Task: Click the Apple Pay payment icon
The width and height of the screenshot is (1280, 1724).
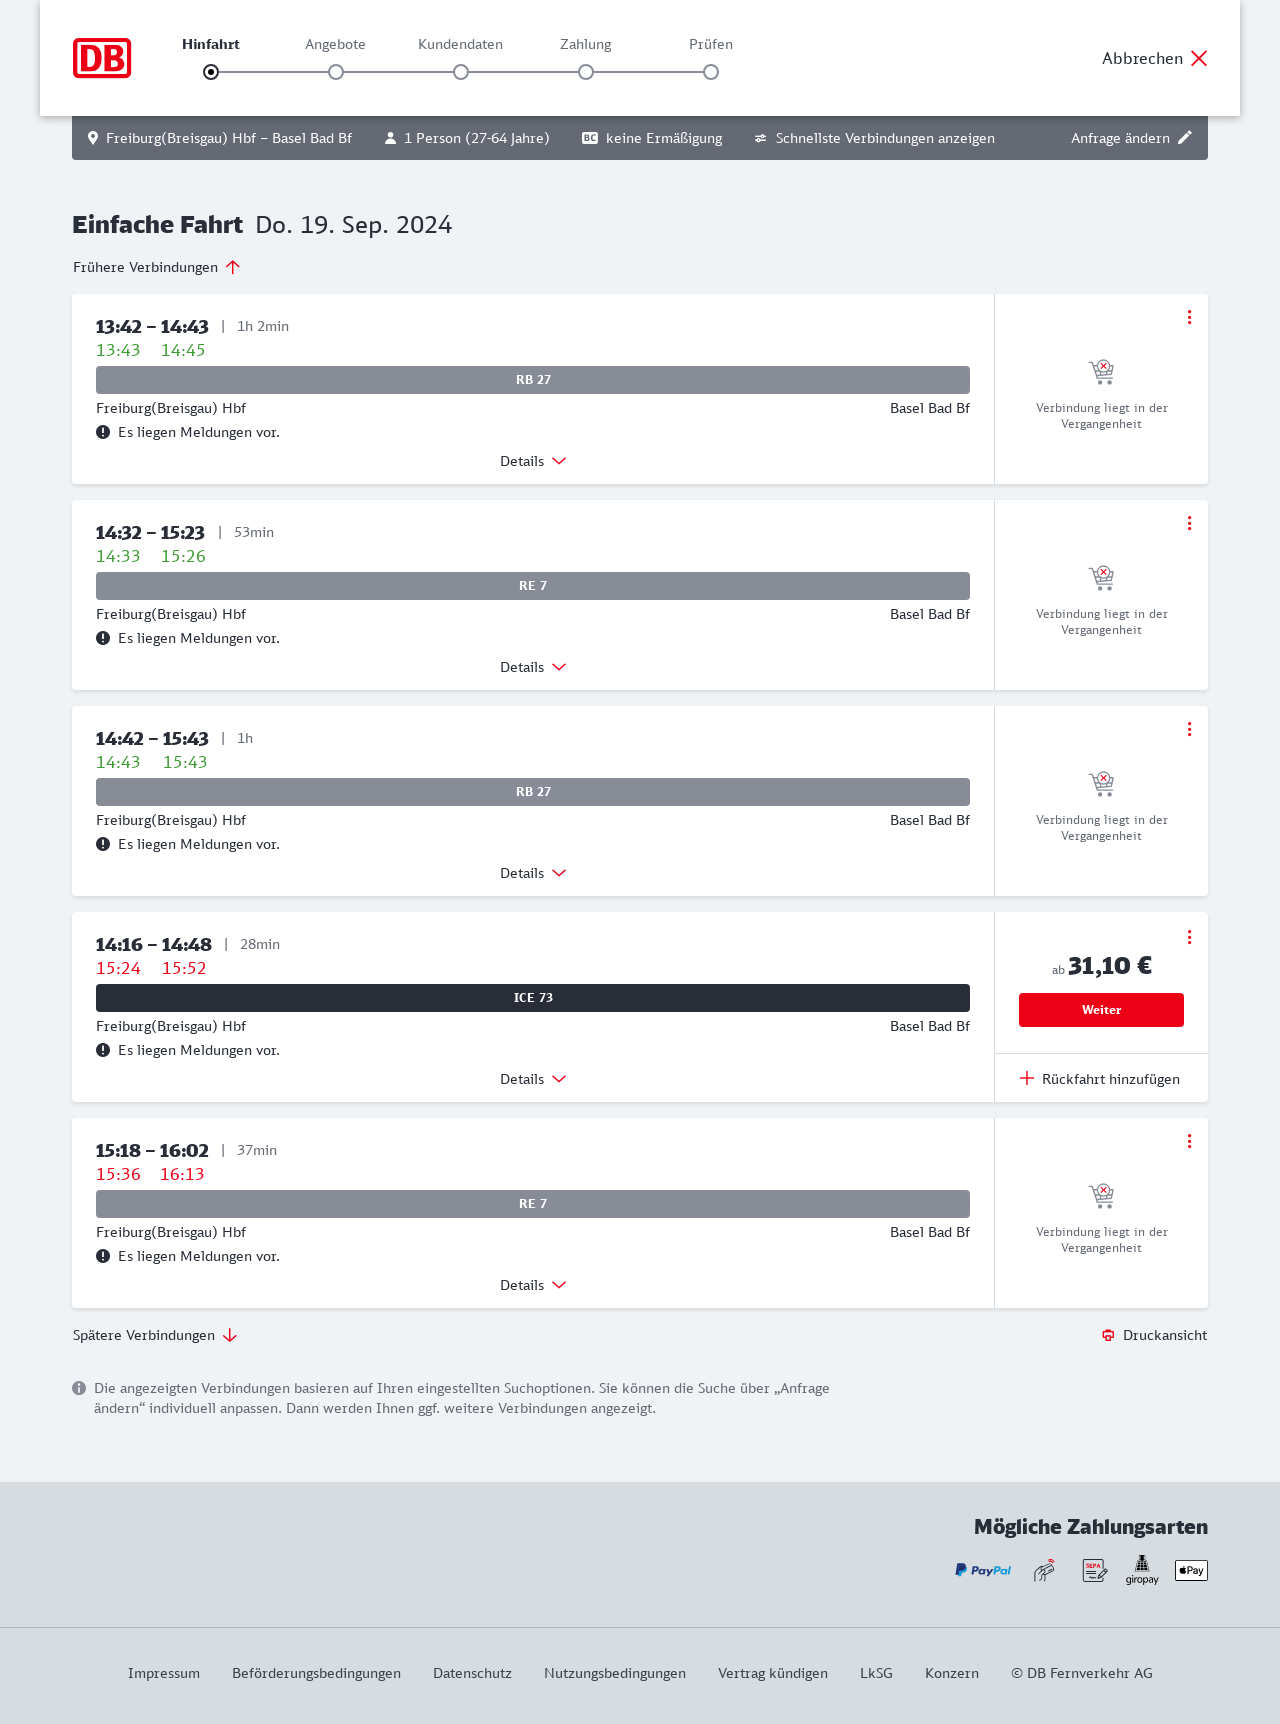Action: click(1191, 1570)
